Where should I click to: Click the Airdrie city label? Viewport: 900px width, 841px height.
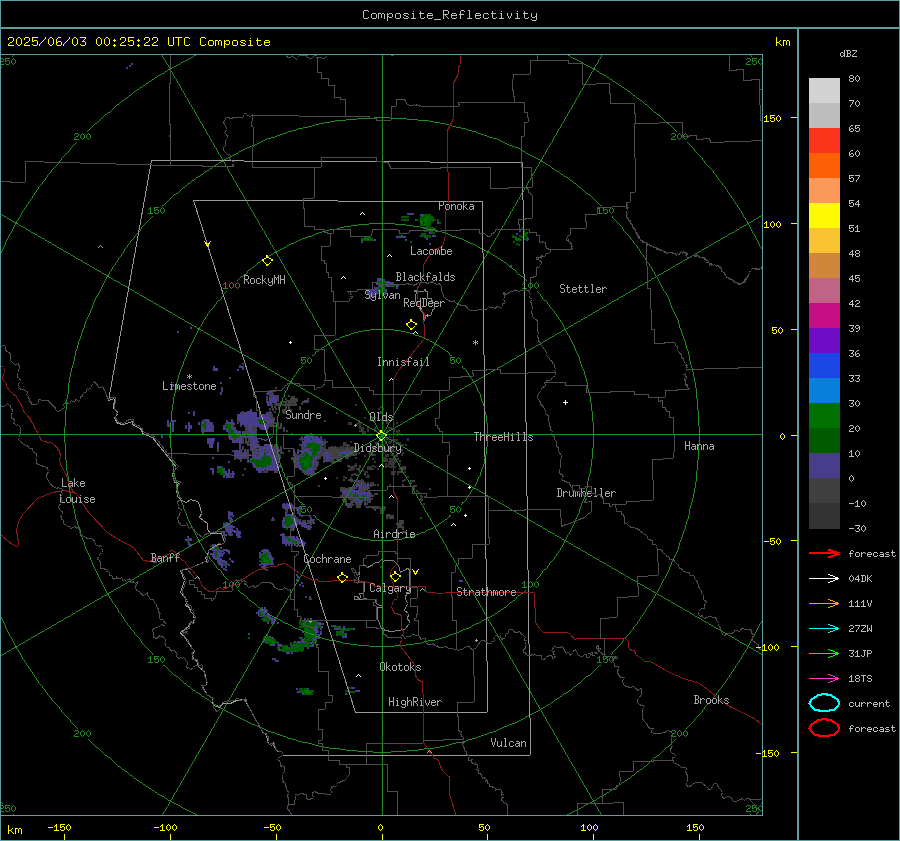pyautogui.click(x=394, y=534)
